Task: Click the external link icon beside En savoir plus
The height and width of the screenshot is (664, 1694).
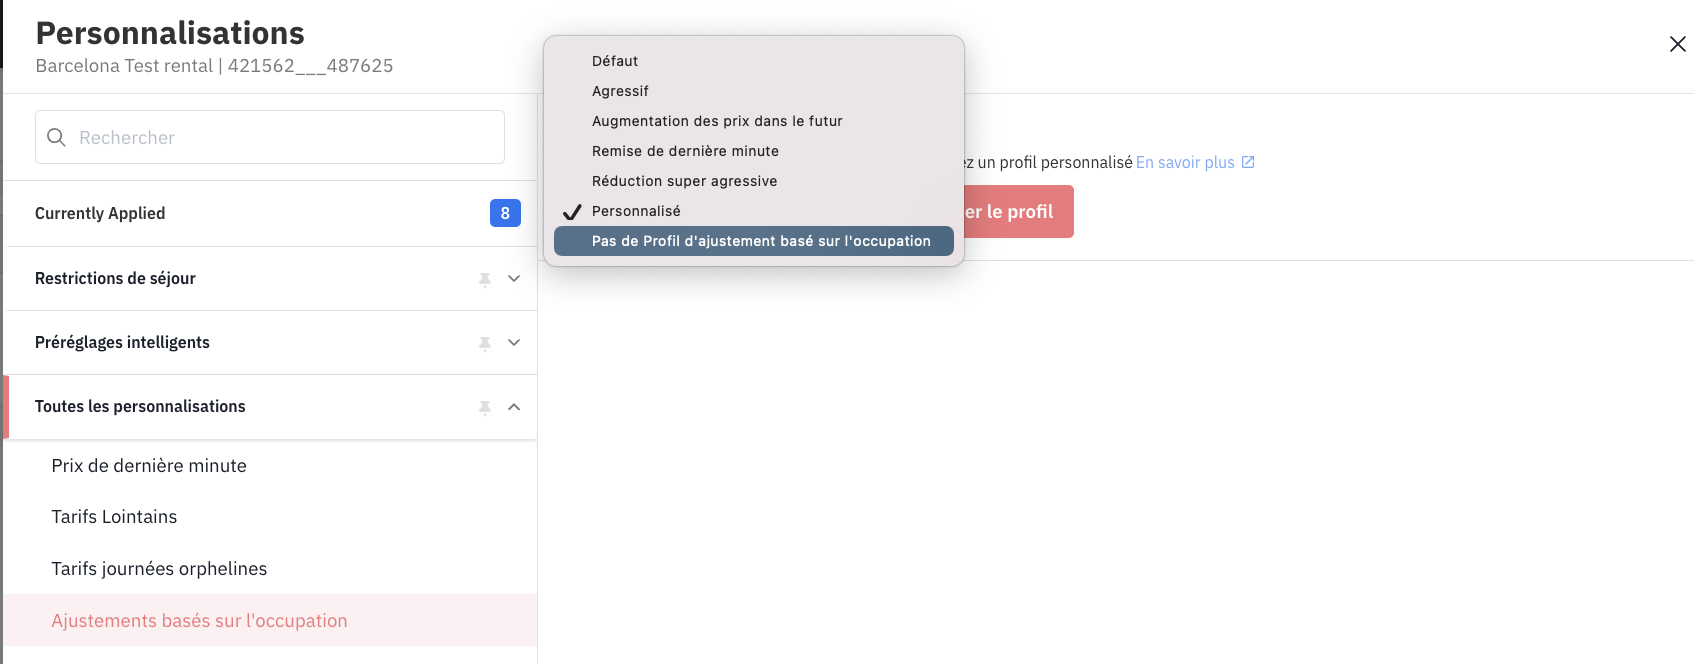Action: coord(1248,162)
